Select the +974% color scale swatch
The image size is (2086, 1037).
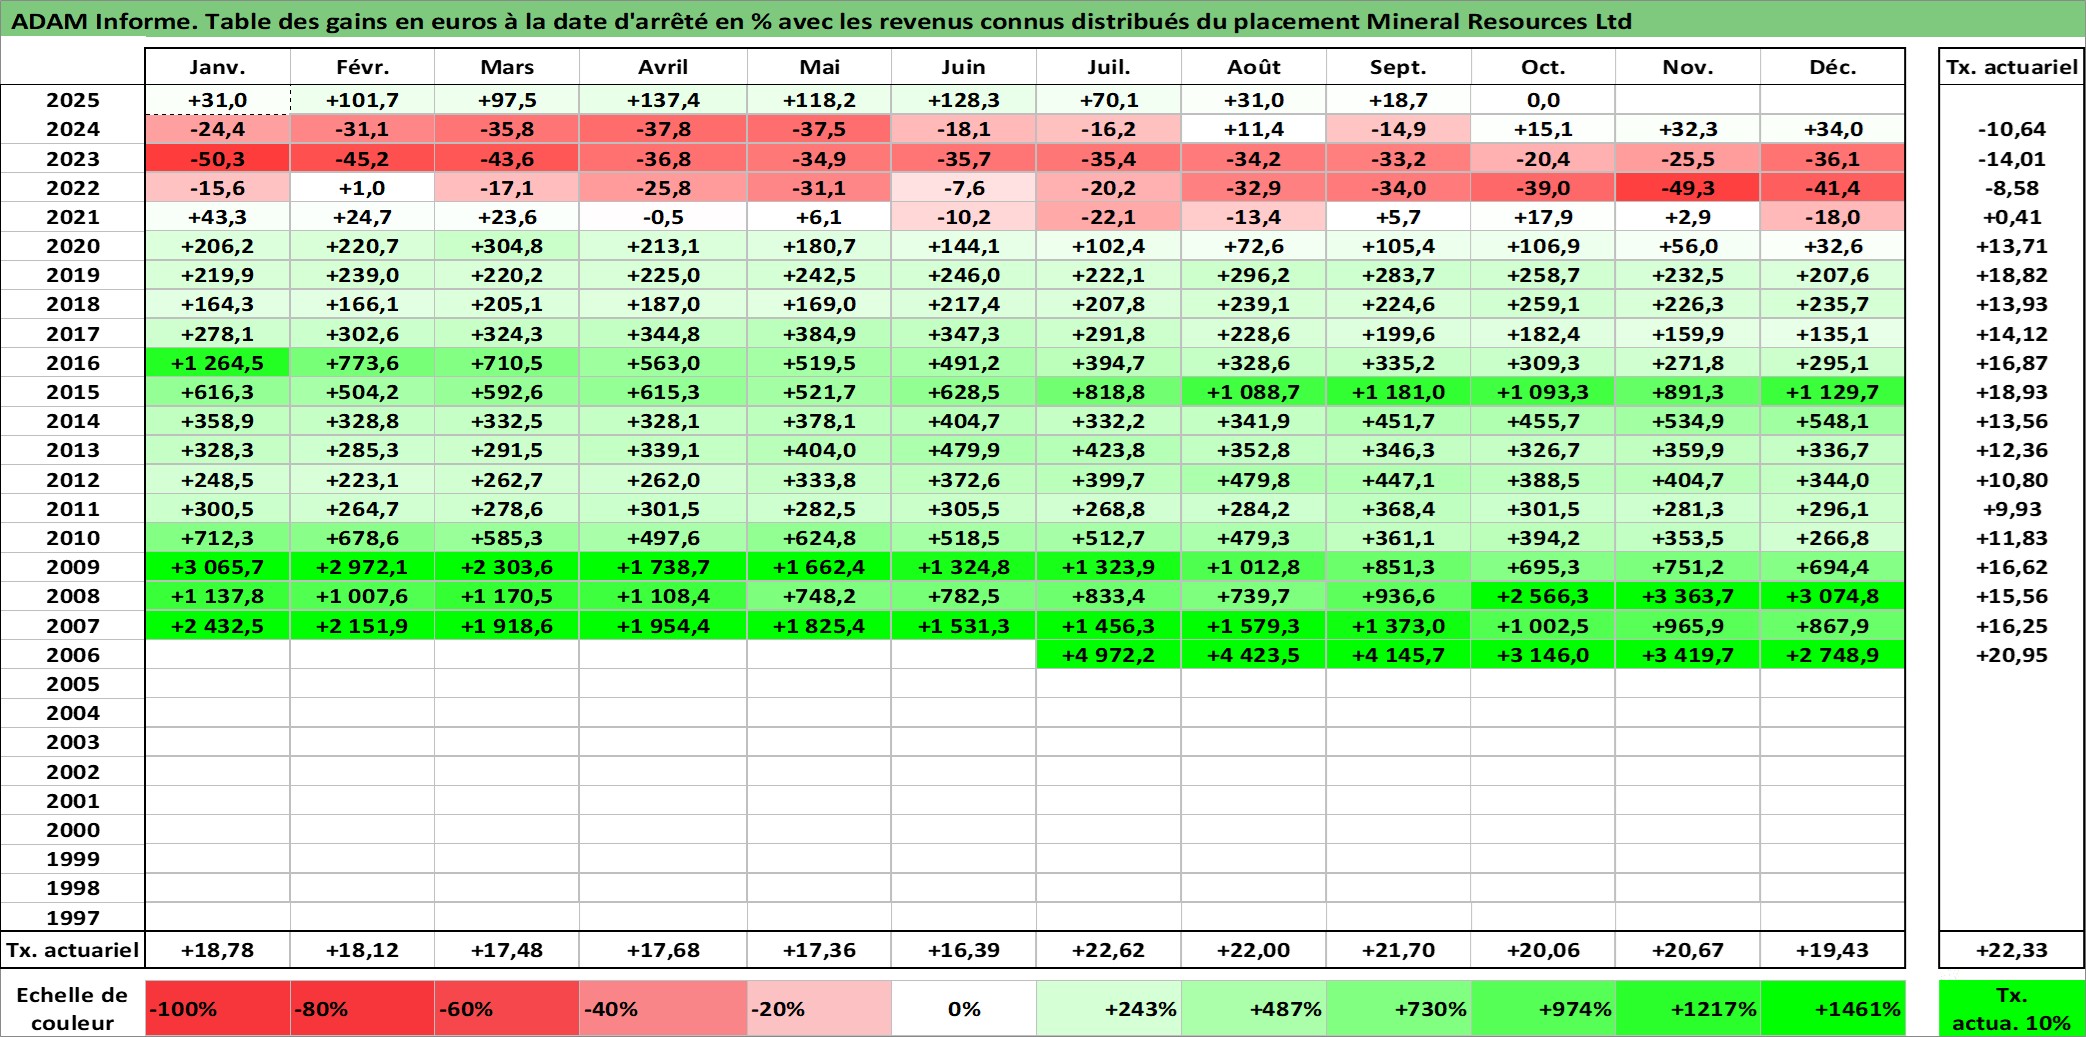[x=1543, y=1008]
